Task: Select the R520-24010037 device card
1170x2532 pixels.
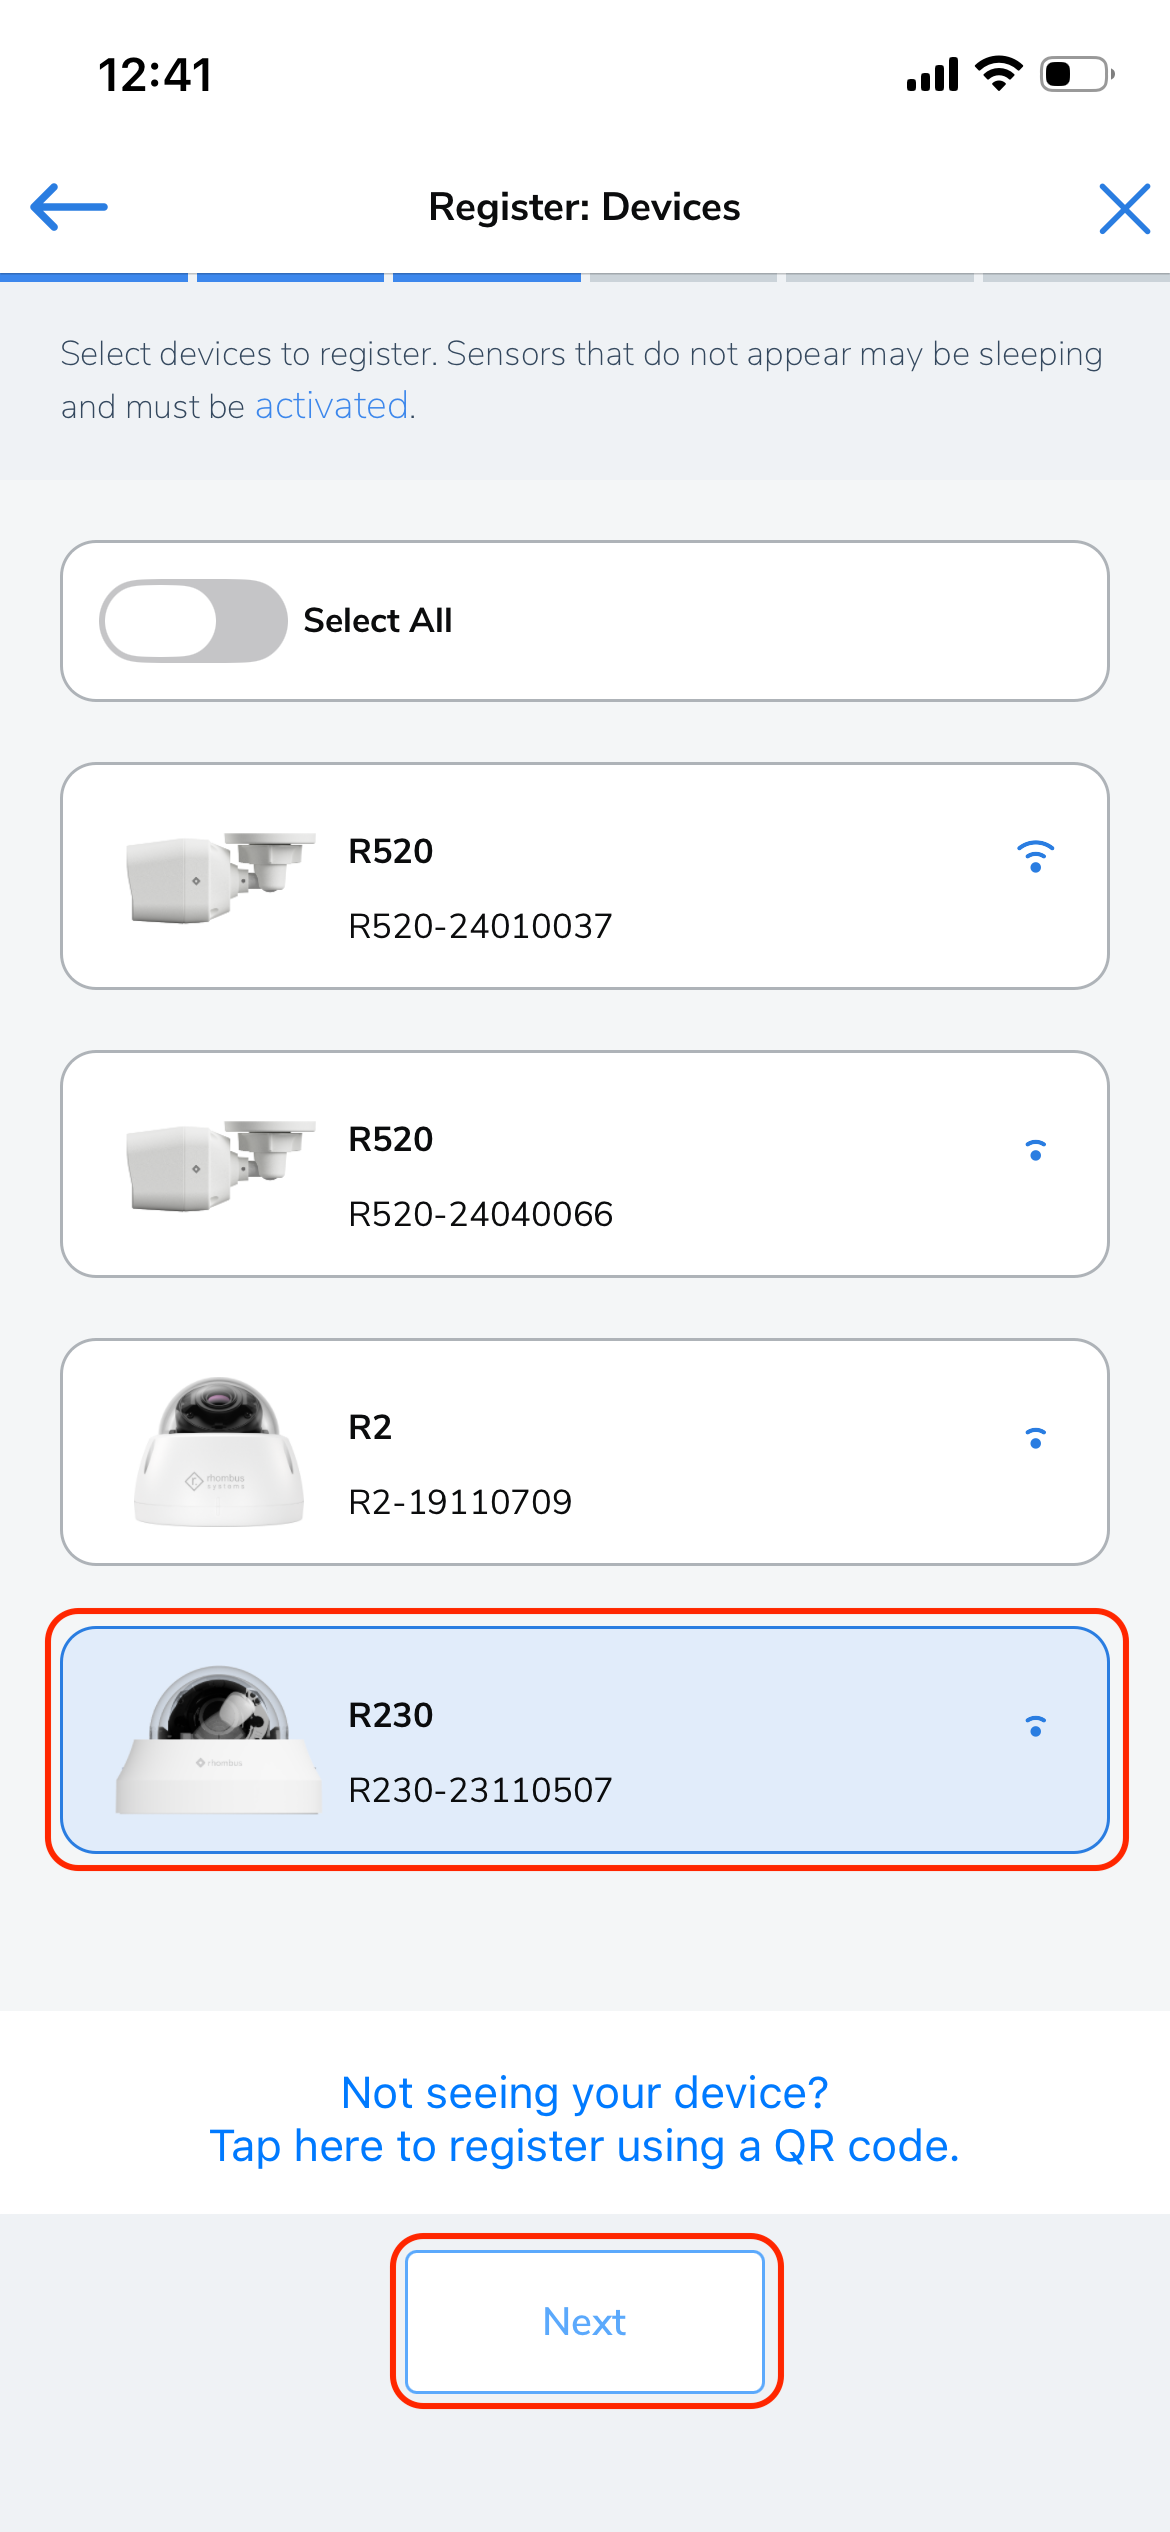Action: (x=585, y=876)
